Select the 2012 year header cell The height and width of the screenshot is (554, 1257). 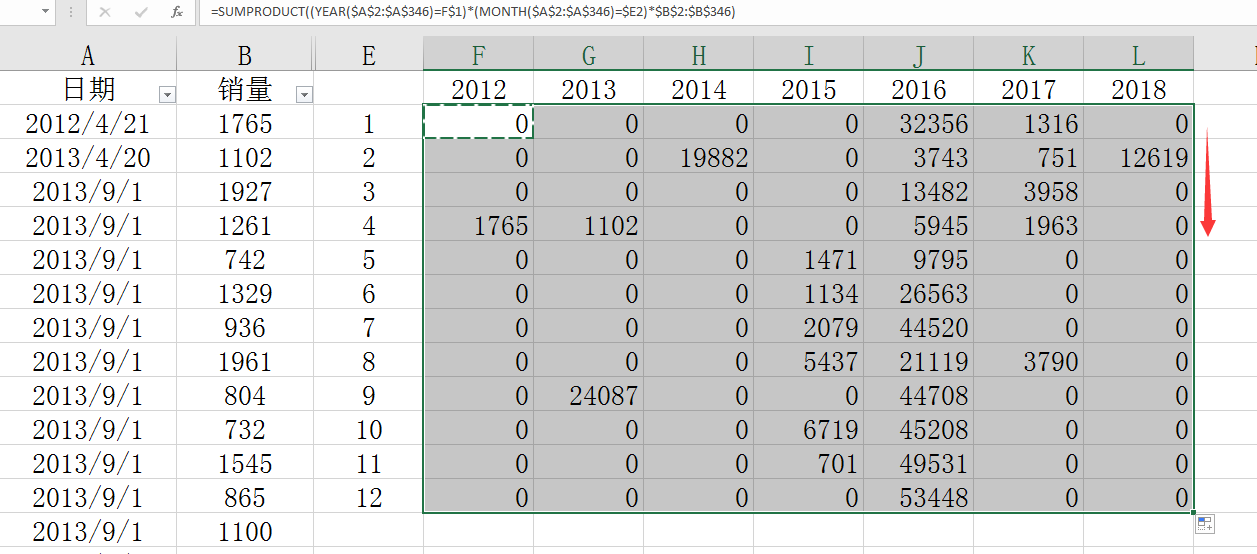479,89
